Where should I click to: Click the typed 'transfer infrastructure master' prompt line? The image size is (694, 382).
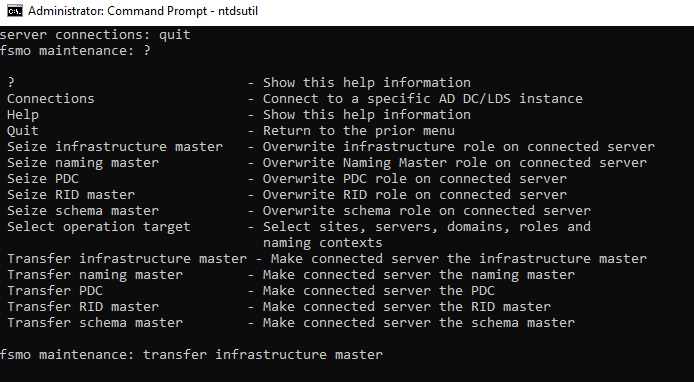tap(191, 355)
